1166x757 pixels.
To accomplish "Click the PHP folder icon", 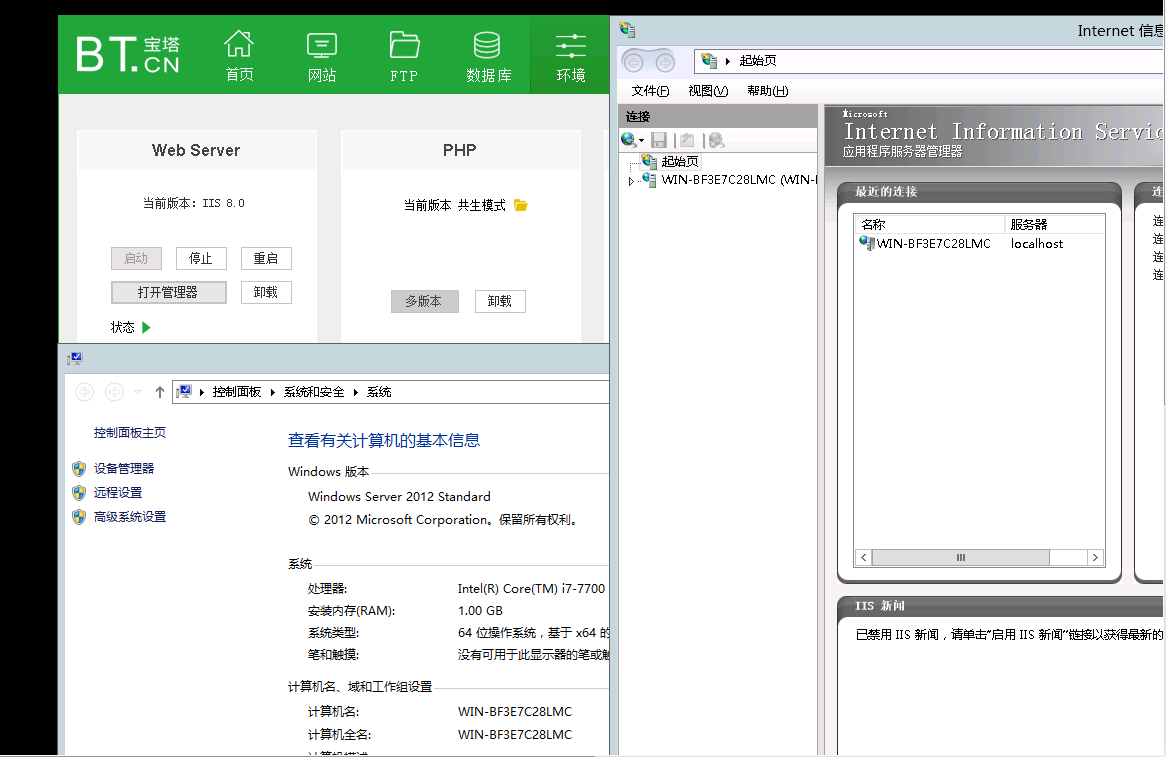I will [521, 205].
